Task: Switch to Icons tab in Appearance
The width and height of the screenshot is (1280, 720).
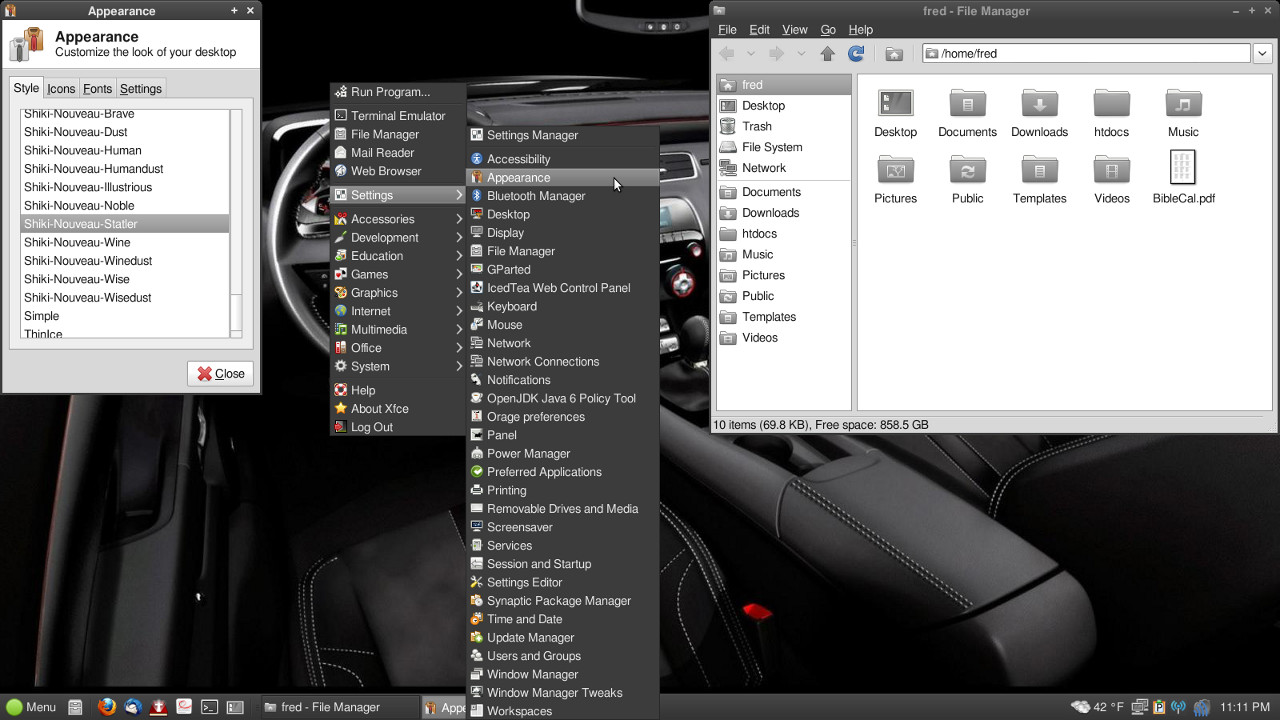Action: (x=61, y=89)
